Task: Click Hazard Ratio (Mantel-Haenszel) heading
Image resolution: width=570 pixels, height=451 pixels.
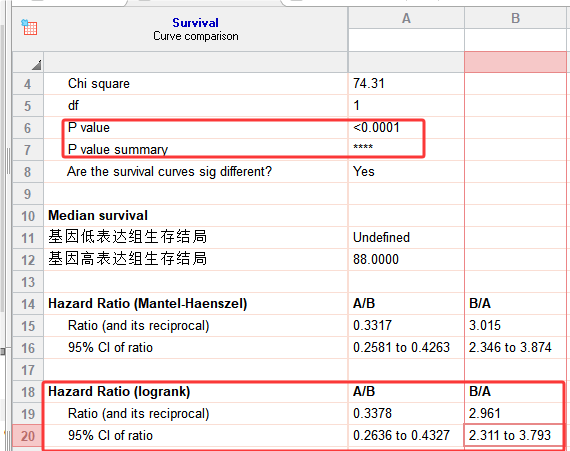Action: [x=148, y=303]
